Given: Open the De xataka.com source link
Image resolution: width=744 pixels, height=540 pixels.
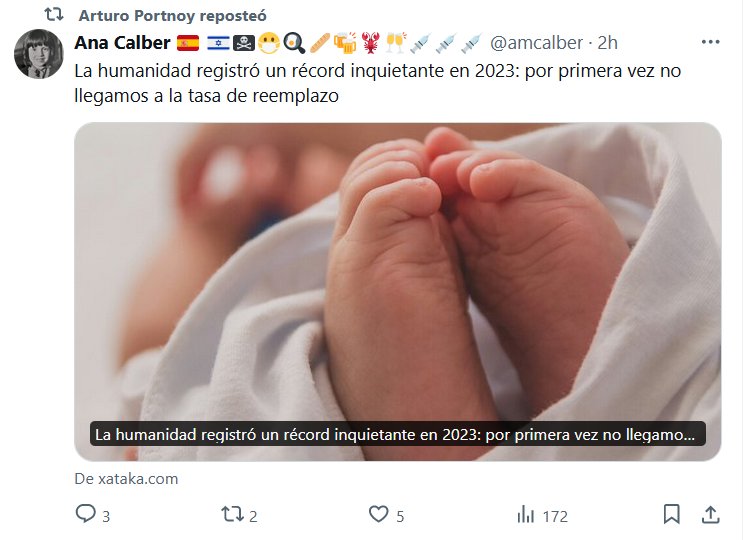Looking at the screenshot, I should point(126,478).
